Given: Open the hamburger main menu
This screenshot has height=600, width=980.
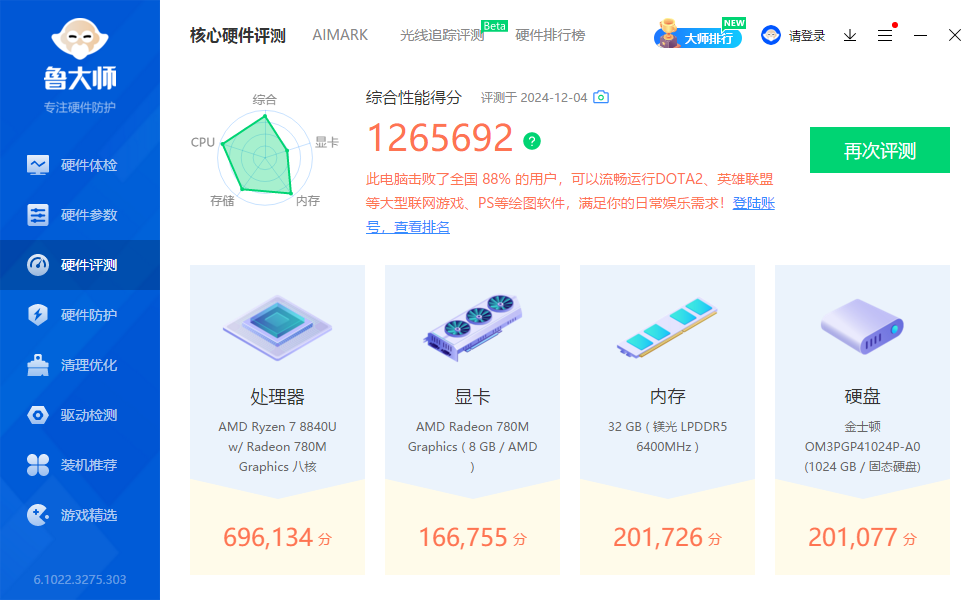Looking at the screenshot, I should point(885,35).
